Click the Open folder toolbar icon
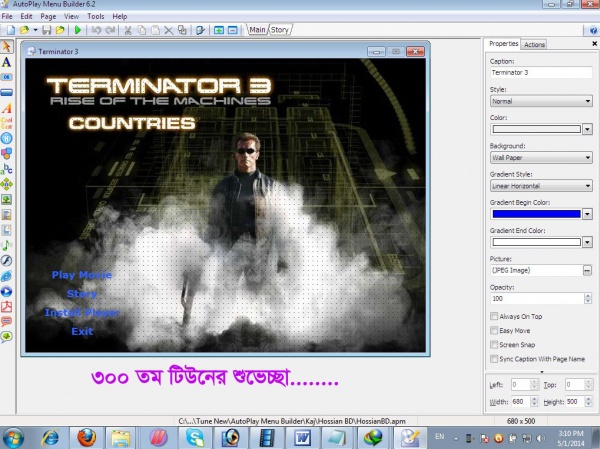Image resolution: width=600 pixels, height=449 pixels. (x=24, y=30)
